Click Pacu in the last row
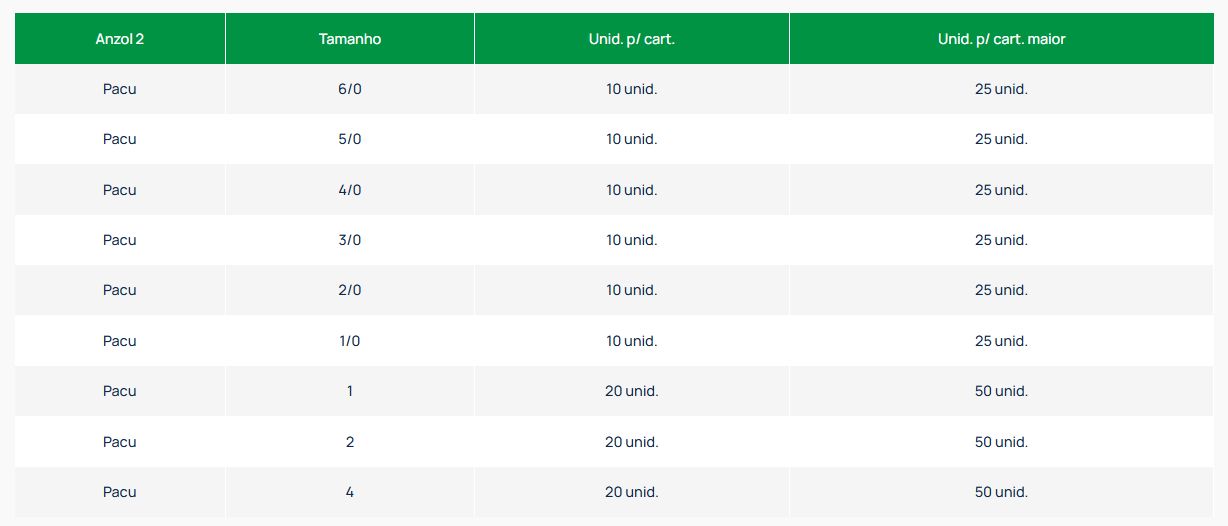1228x526 pixels. click(120, 492)
